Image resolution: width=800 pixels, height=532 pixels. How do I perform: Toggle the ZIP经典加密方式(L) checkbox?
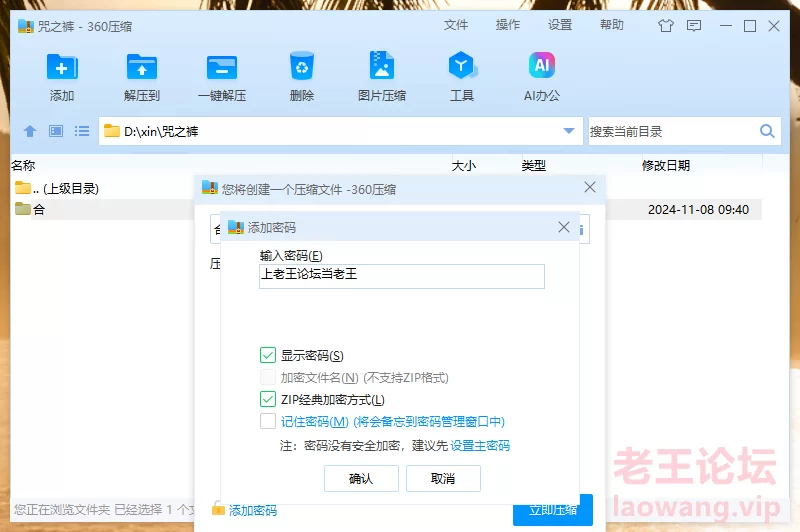click(x=268, y=399)
